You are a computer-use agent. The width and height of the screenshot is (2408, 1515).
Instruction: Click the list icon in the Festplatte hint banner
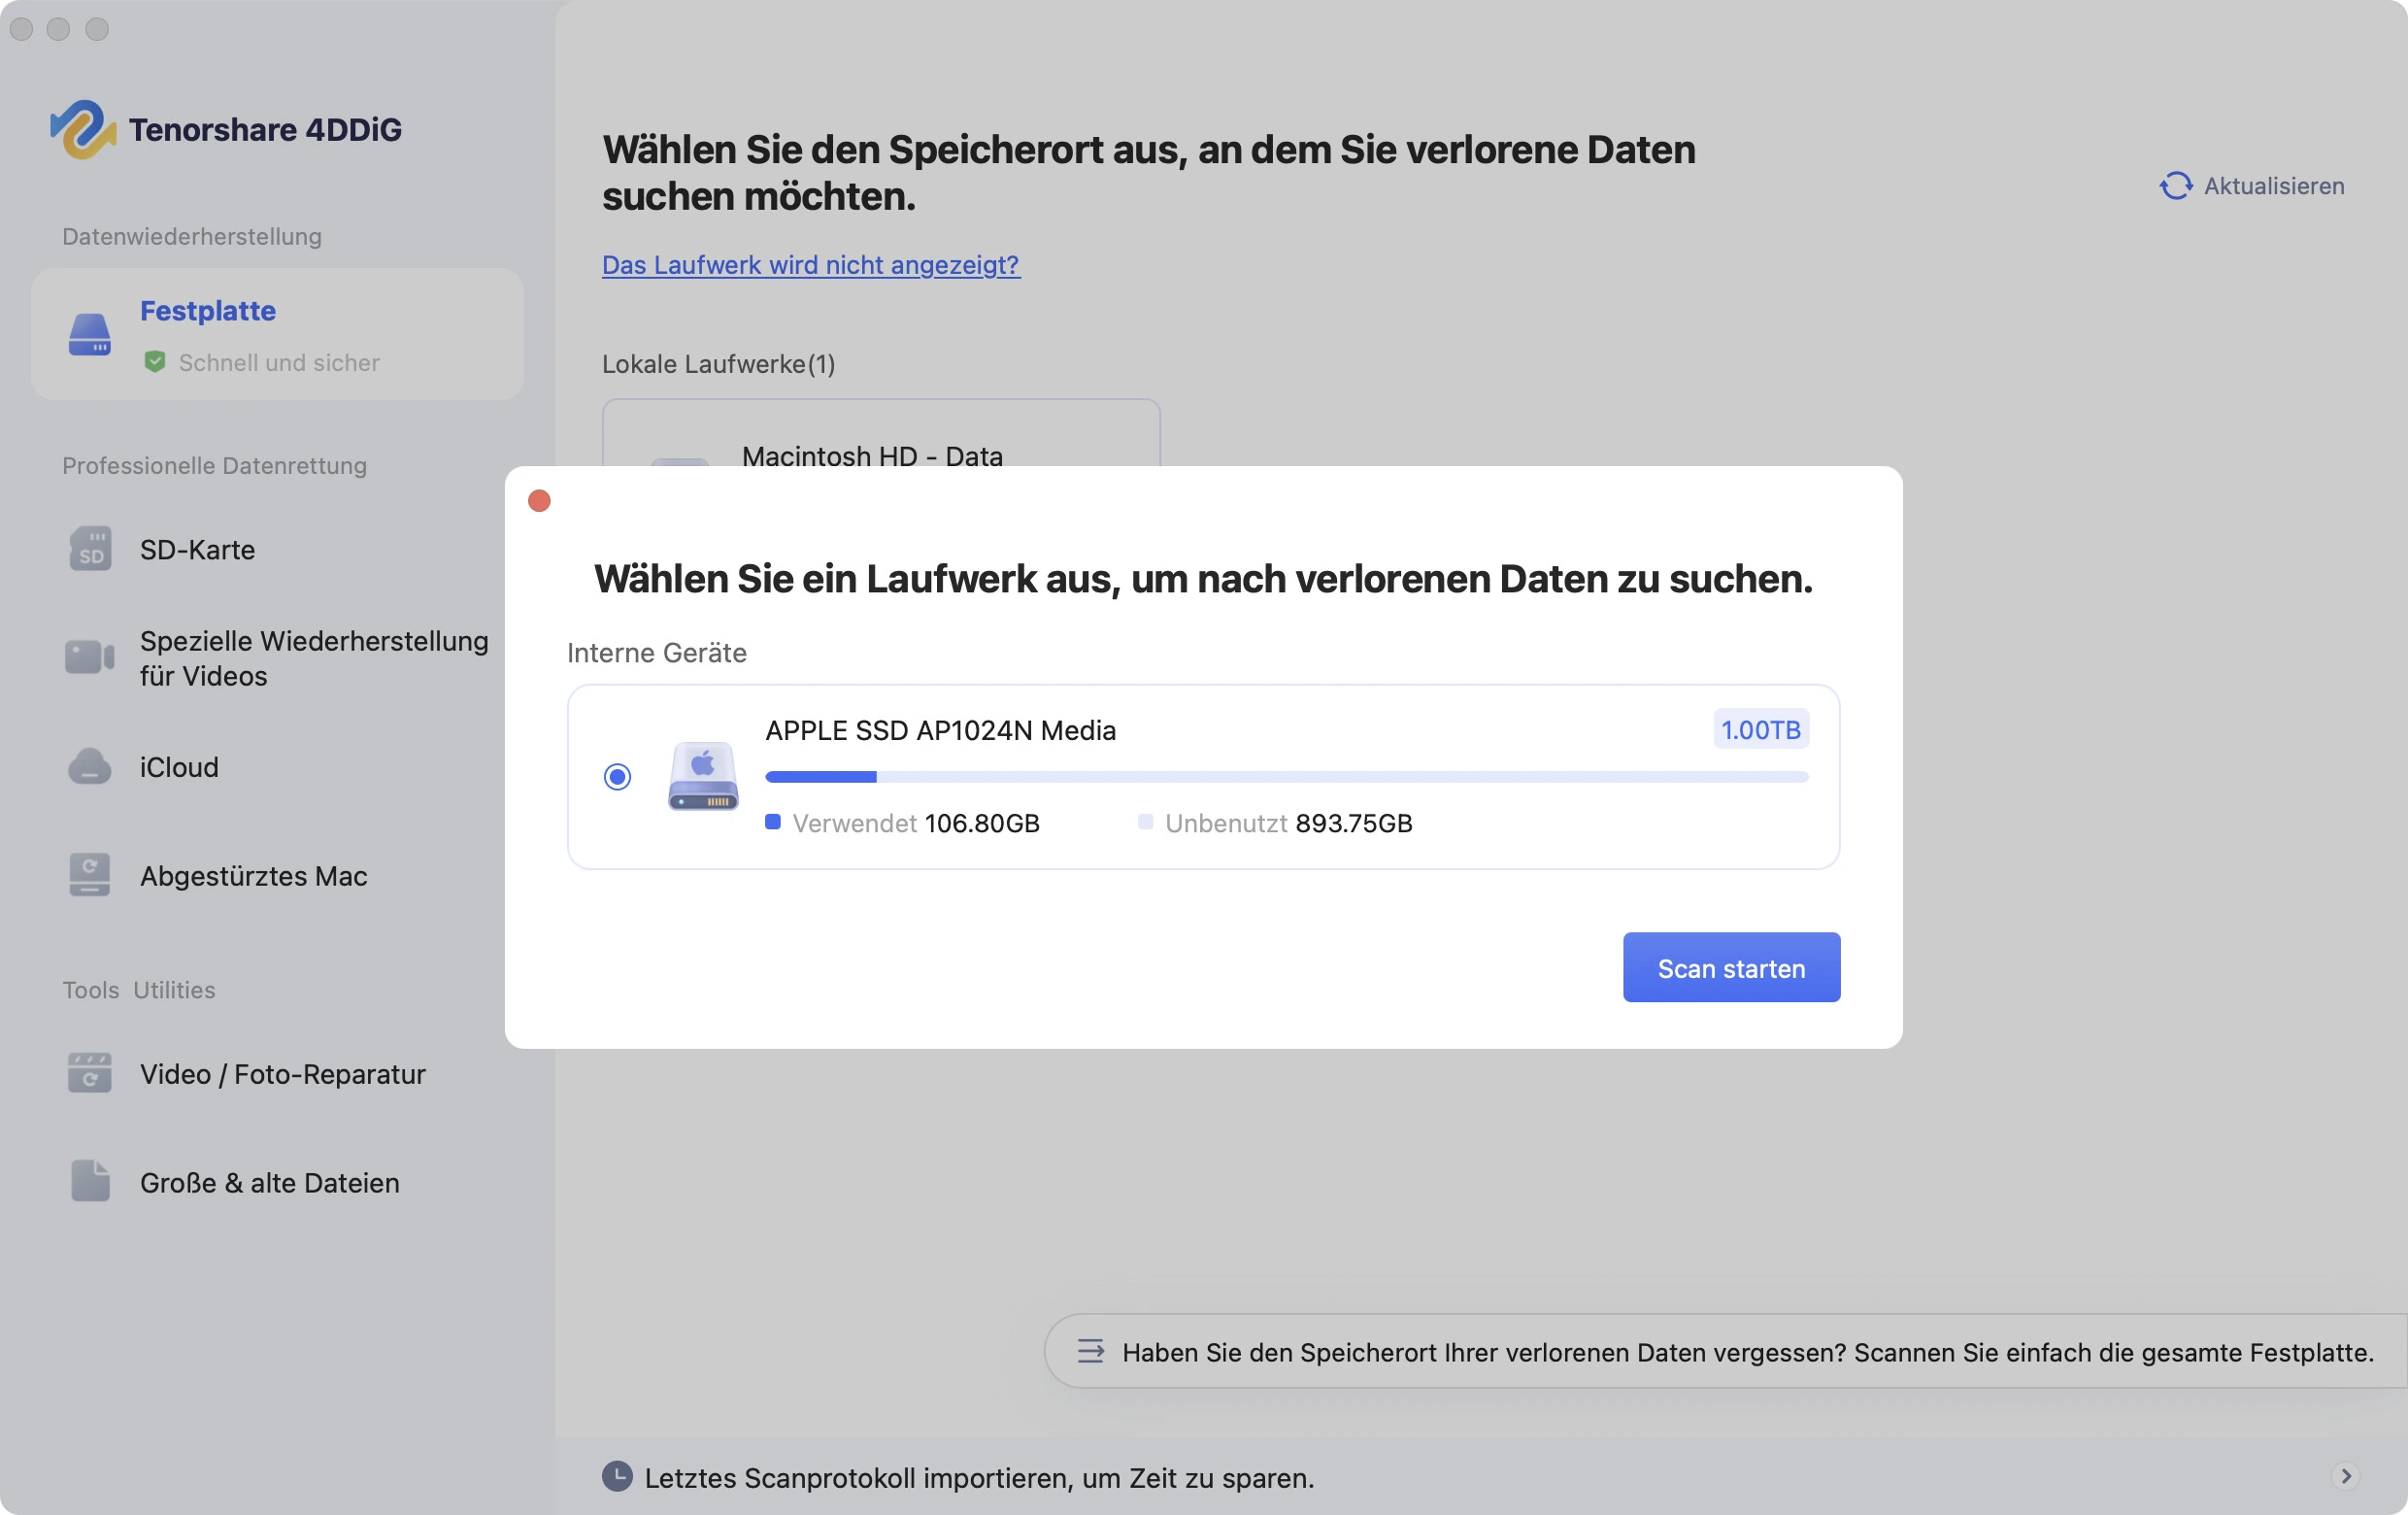pos(1091,1352)
